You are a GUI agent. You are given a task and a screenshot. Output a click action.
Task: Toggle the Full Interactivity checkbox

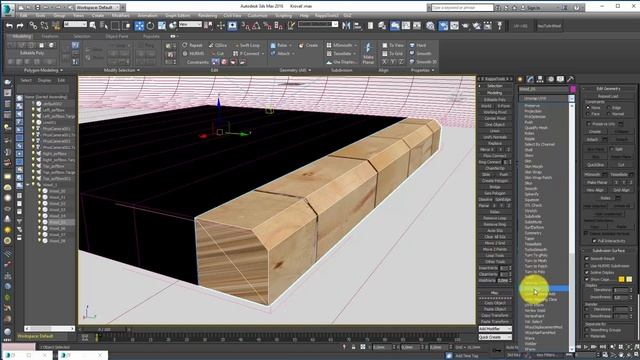coord(594,241)
